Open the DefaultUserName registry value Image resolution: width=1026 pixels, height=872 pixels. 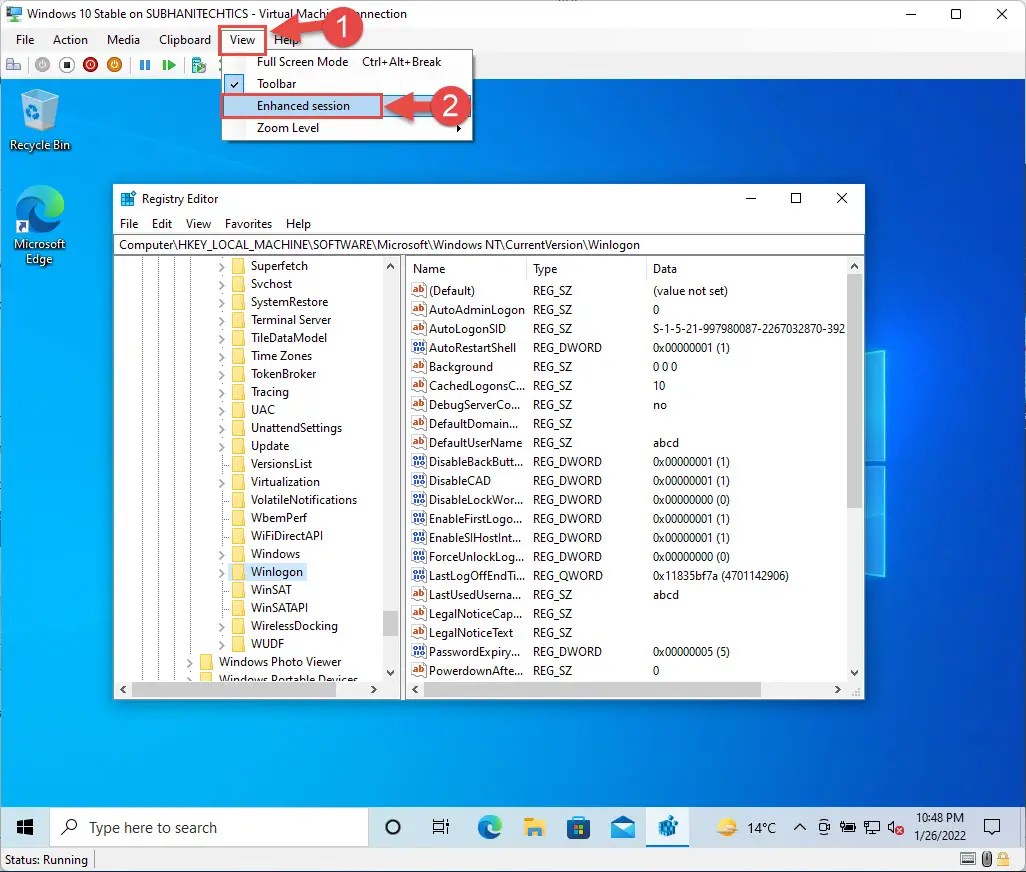475,443
